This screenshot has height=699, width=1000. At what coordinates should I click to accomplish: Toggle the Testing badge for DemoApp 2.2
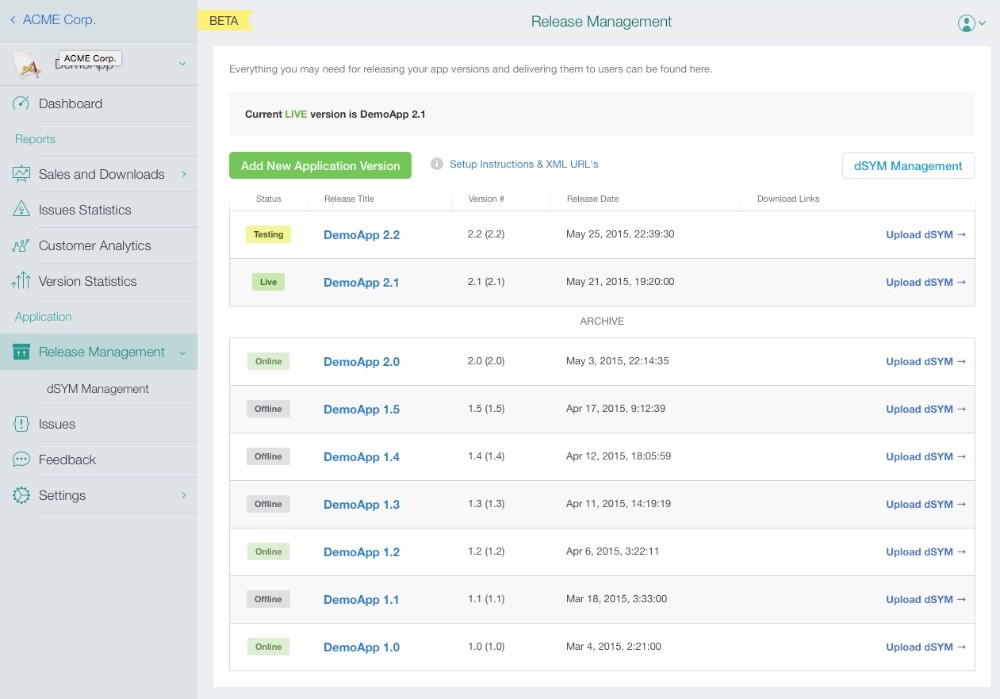267,234
